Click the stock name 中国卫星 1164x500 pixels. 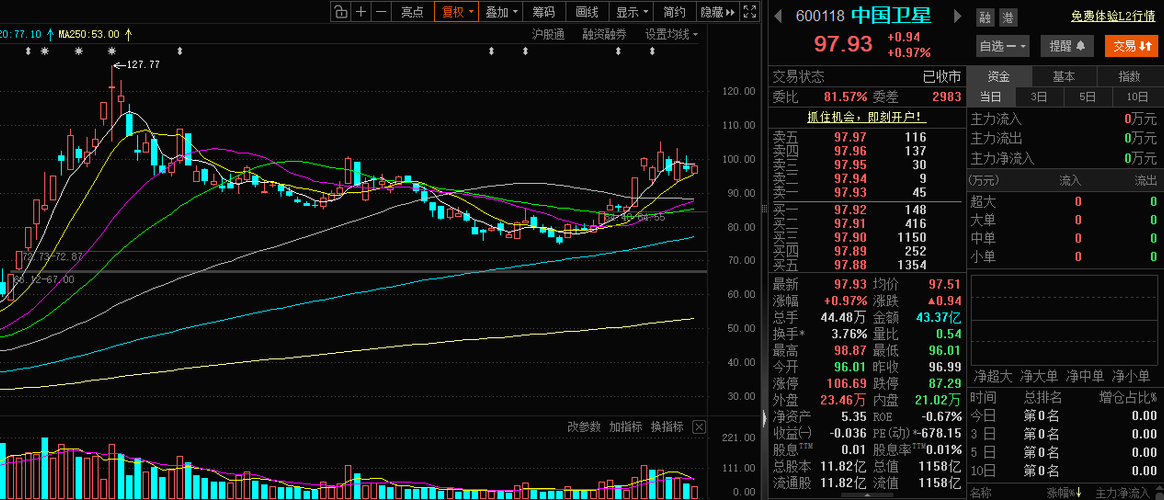891,16
